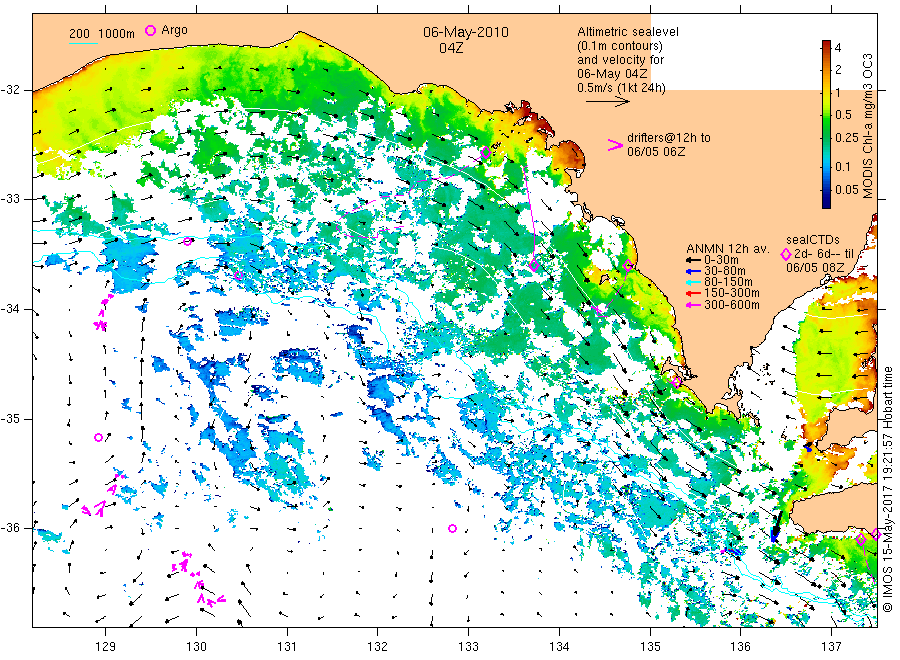Click the '06/05 08Z' seal CTD time text
This screenshot has height=660, width=900.
point(815,267)
